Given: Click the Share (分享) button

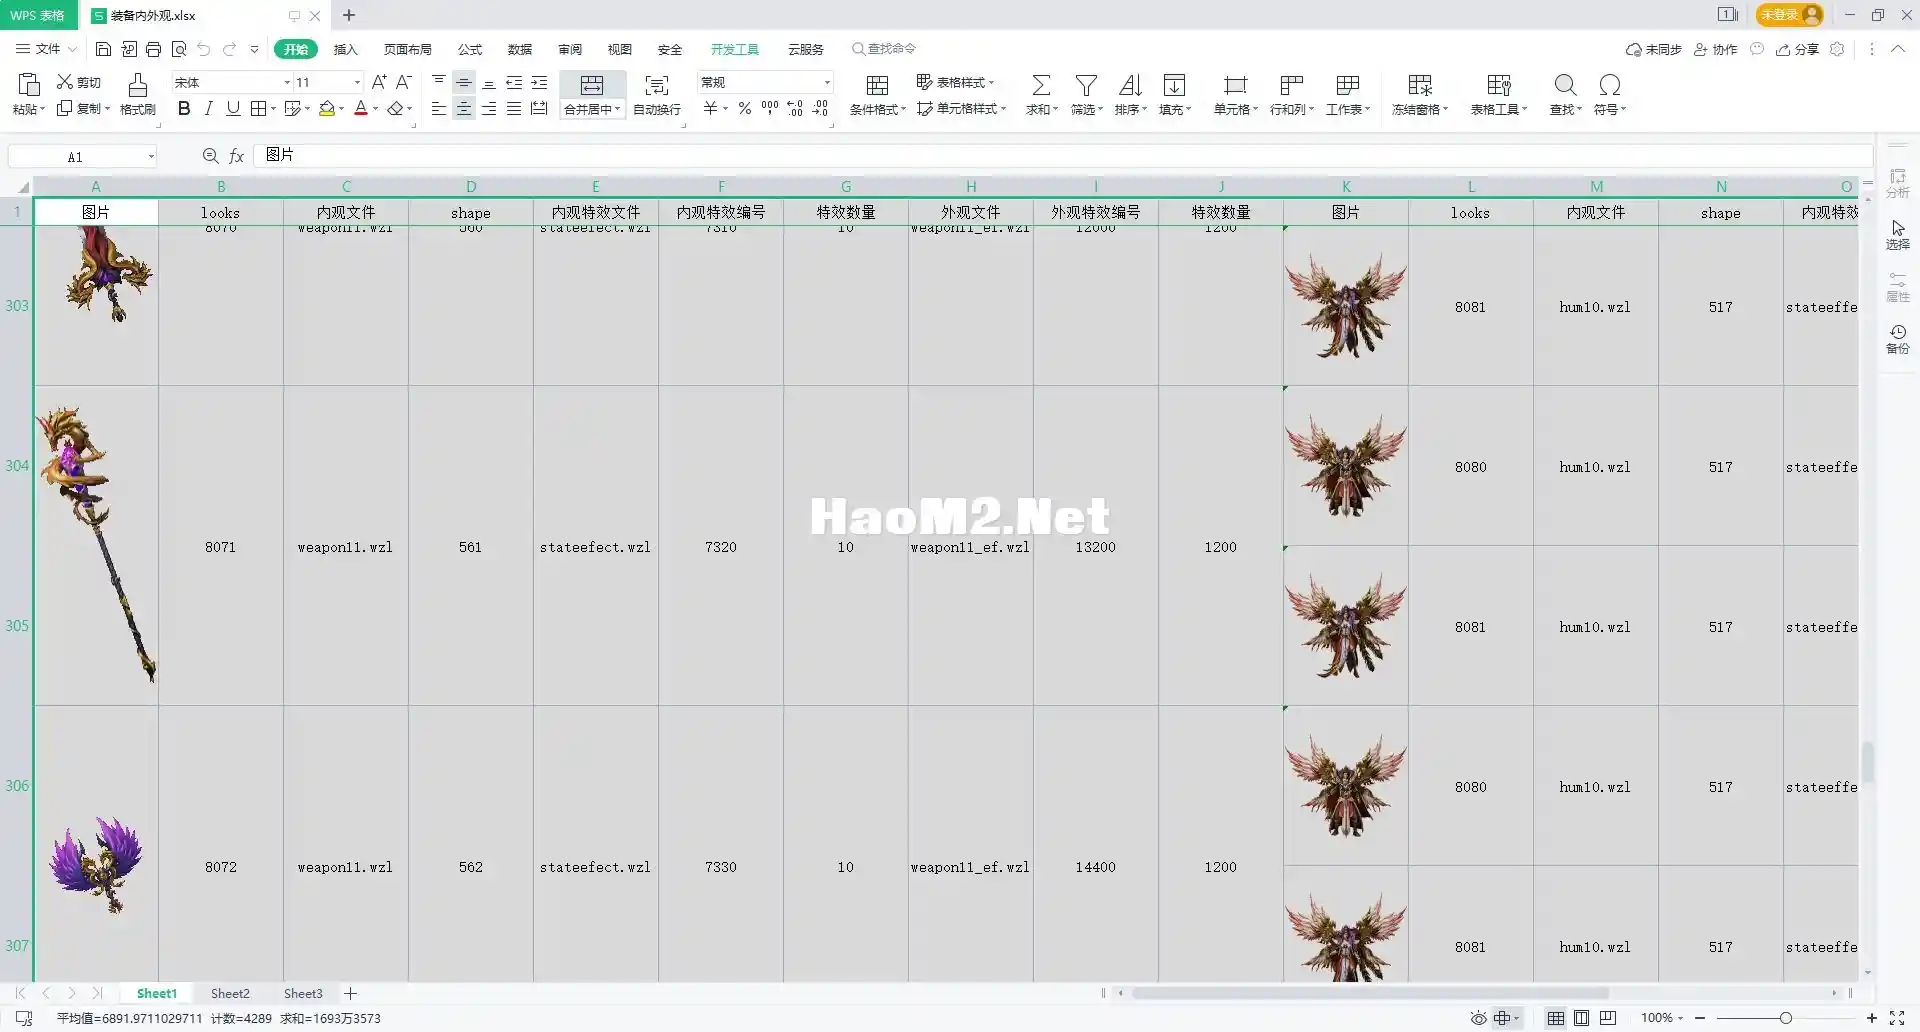Looking at the screenshot, I should pyautogui.click(x=1797, y=49).
